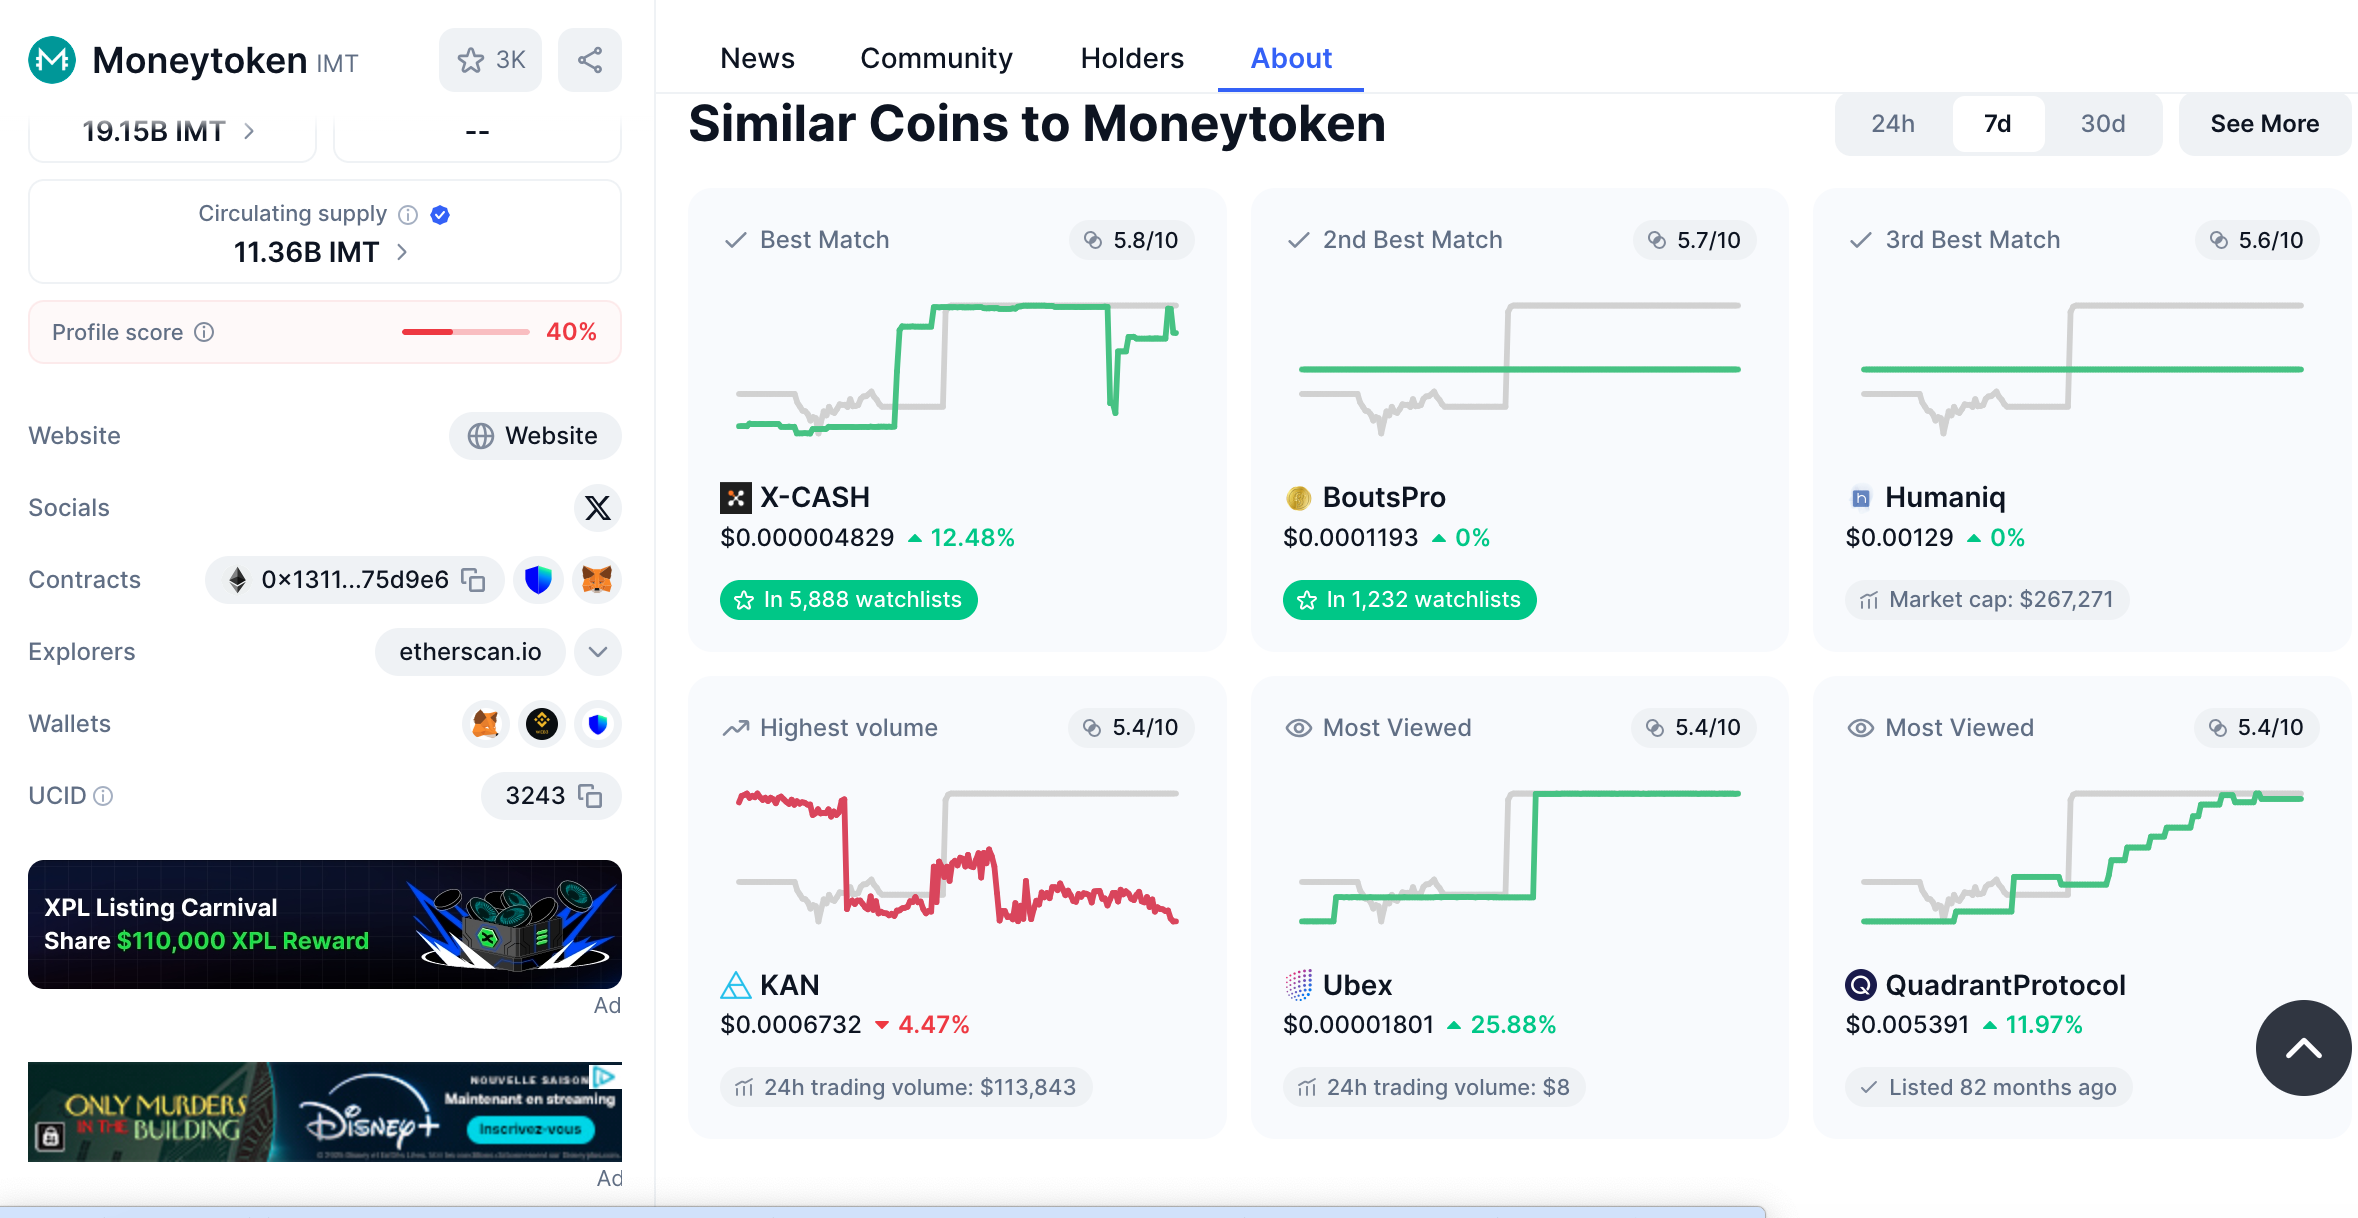
Task: Expand the 19.15B IMT supply arrow
Action: click(249, 131)
